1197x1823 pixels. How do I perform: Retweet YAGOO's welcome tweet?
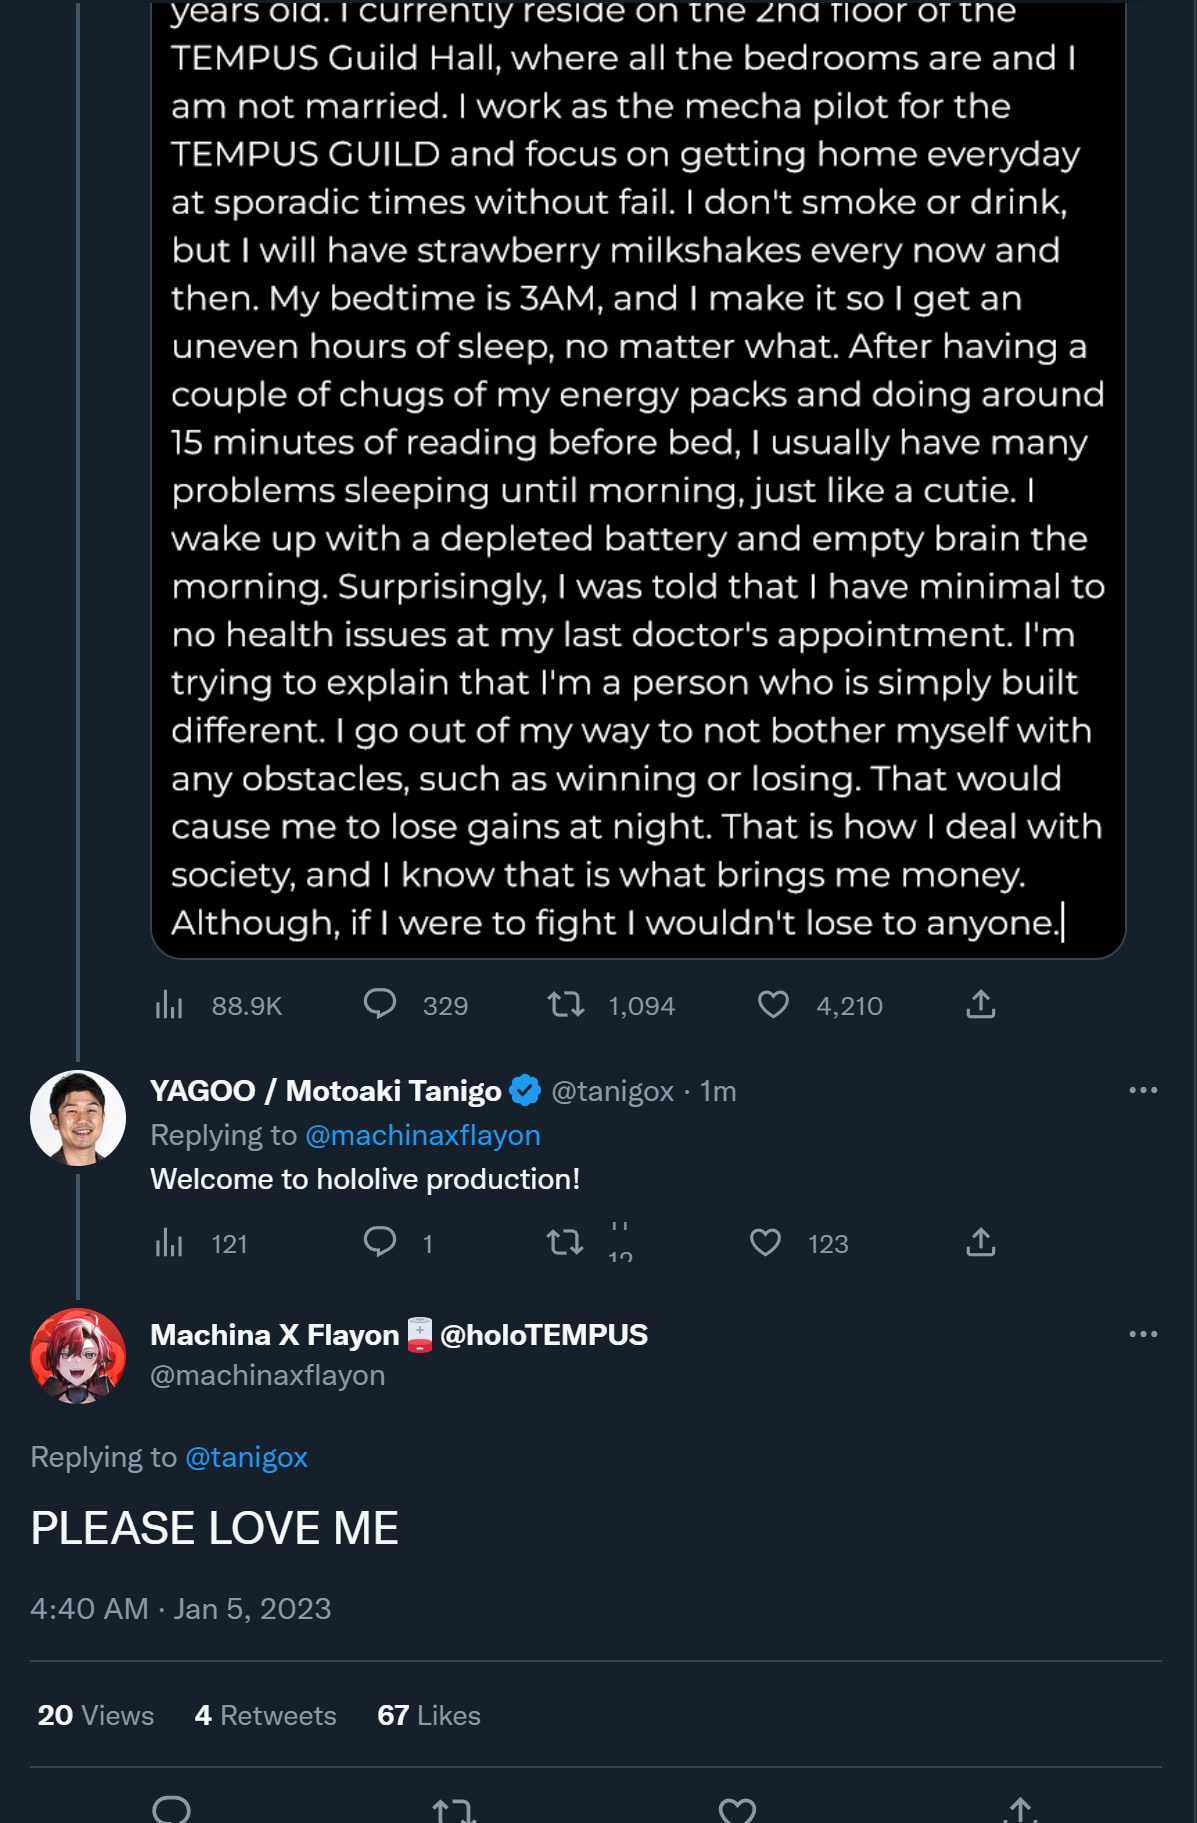[x=565, y=1242]
